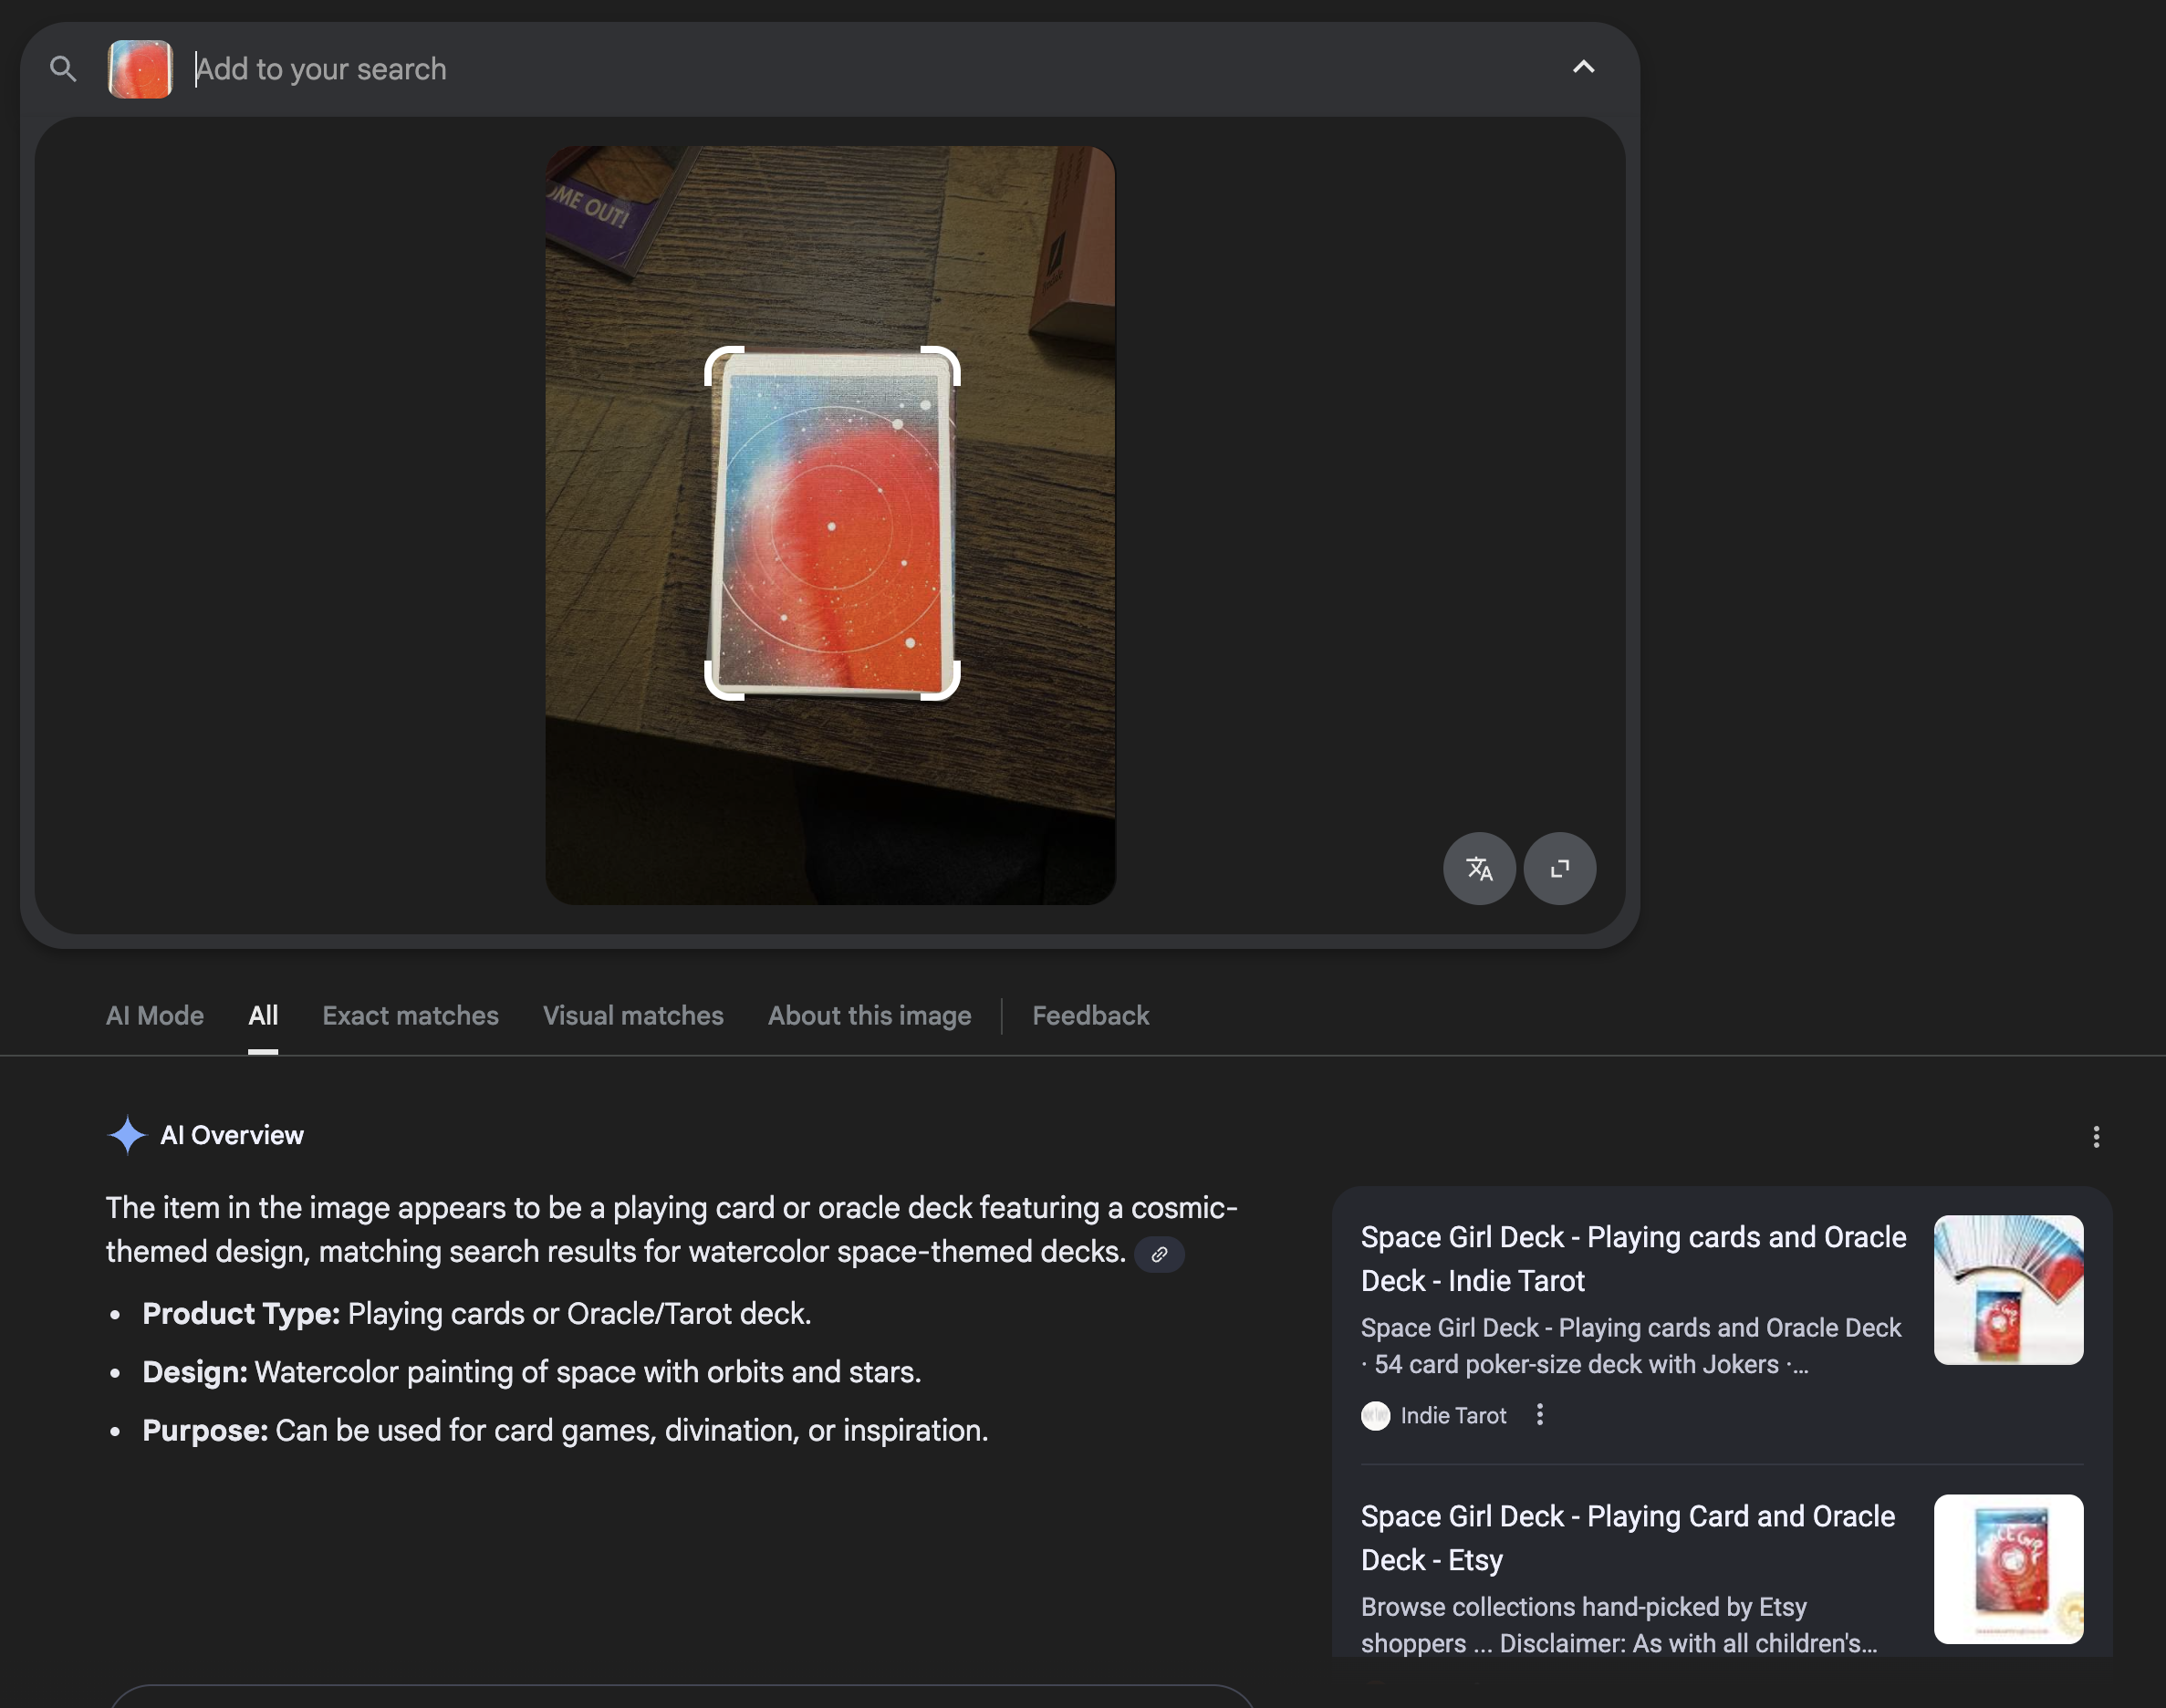Click the magnifying glass search icon
This screenshot has height=1708, width=2166.
[63, 69]
